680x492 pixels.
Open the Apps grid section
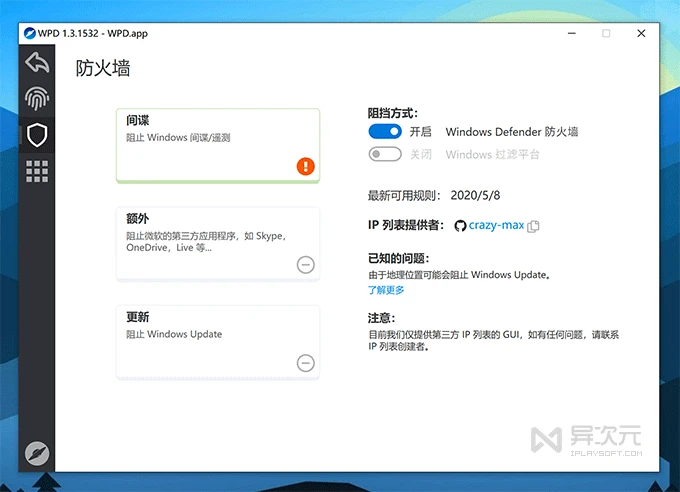[x=37, y=171]
